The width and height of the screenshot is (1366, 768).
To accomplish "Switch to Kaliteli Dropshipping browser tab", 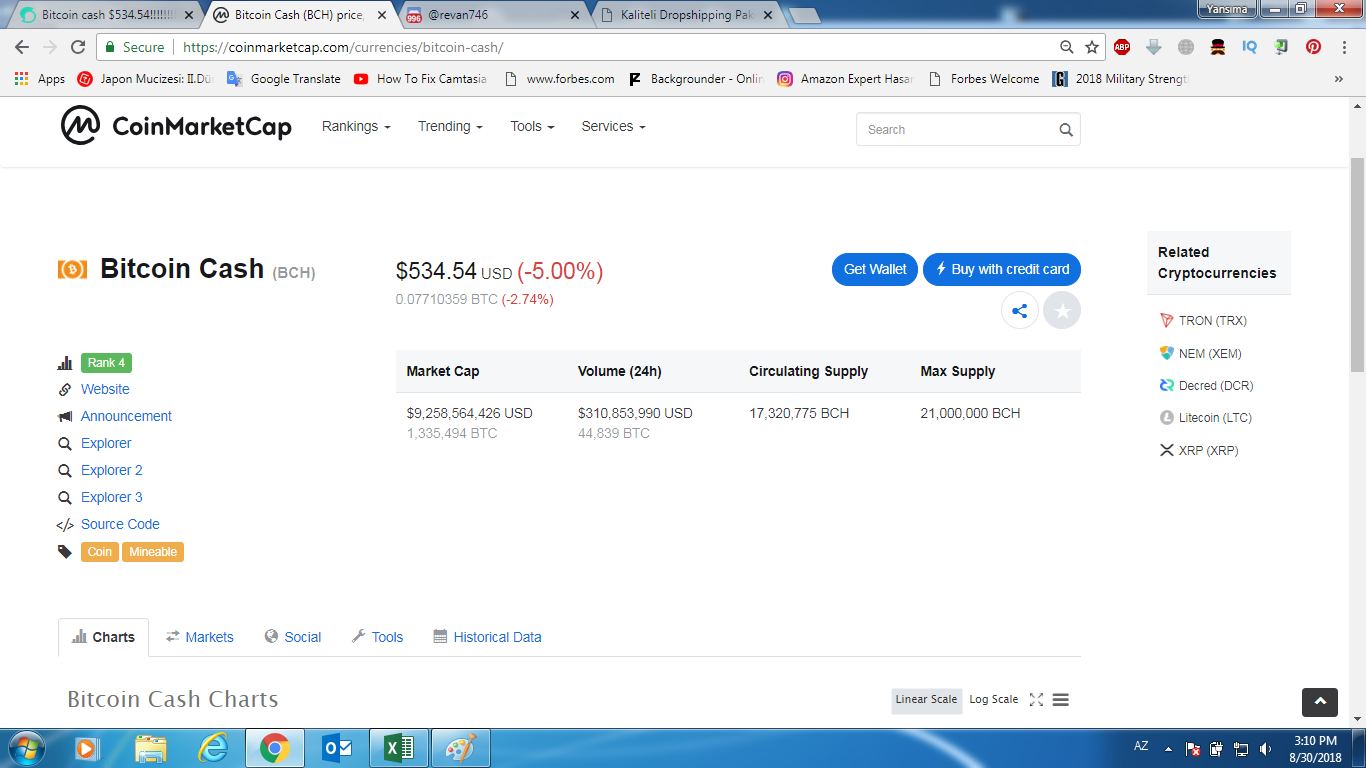I will tap(686, 15).
